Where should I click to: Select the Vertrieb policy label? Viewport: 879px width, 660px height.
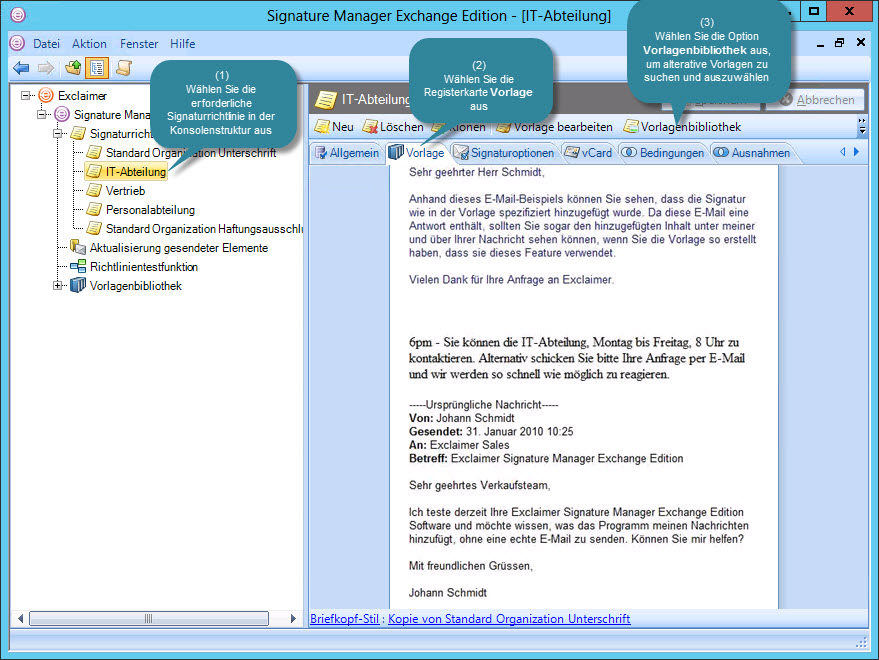126,191
